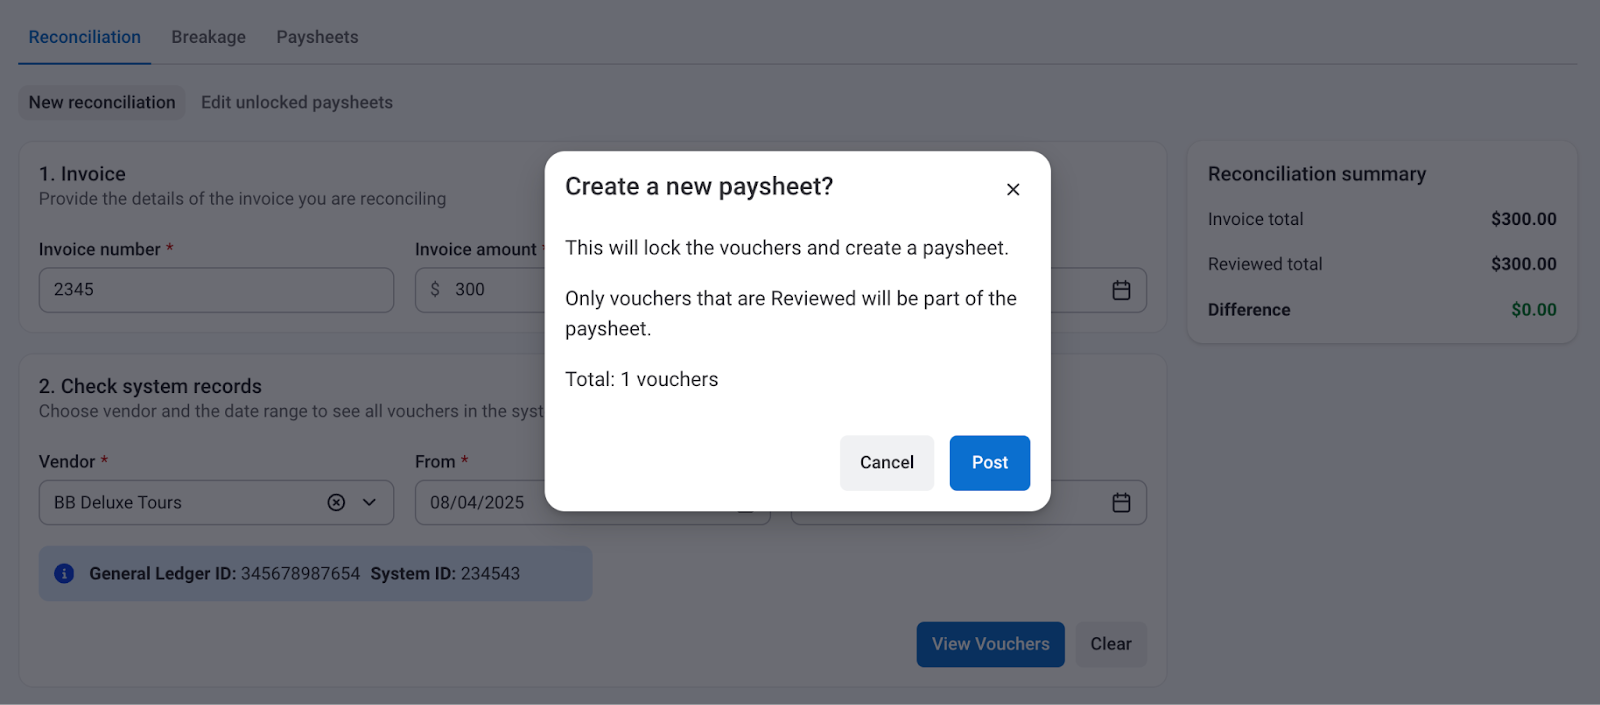Click the View Vouchers button

pyautogui.click(x=990, y=644)
